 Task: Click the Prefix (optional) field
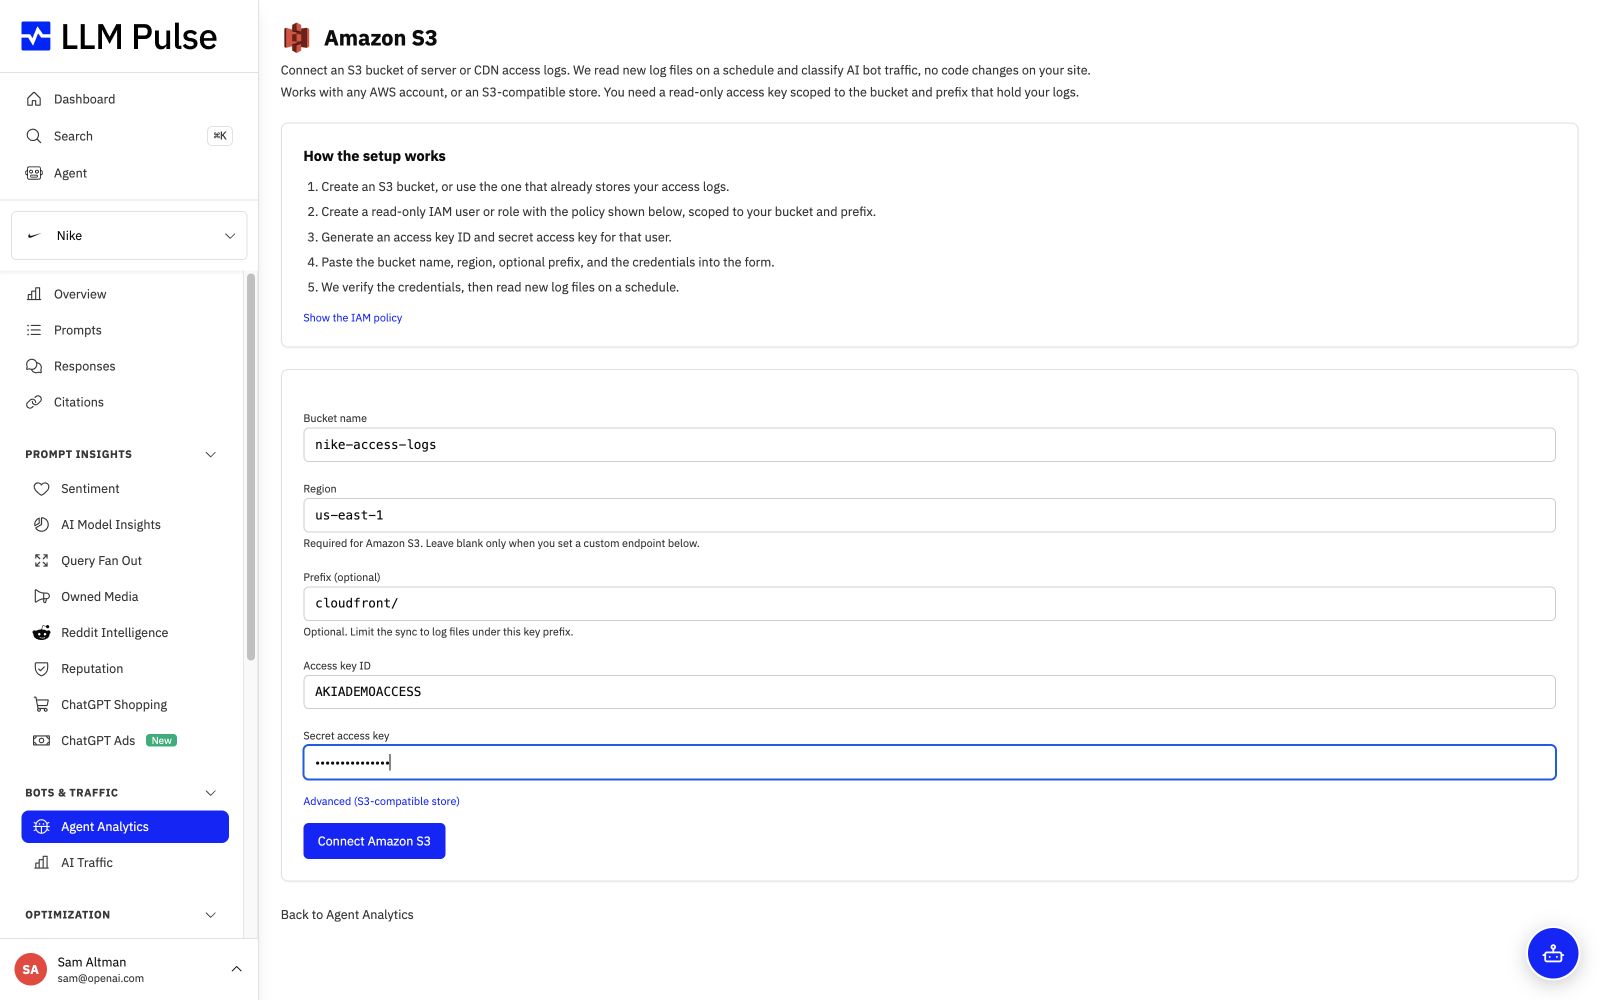(929, 604)
